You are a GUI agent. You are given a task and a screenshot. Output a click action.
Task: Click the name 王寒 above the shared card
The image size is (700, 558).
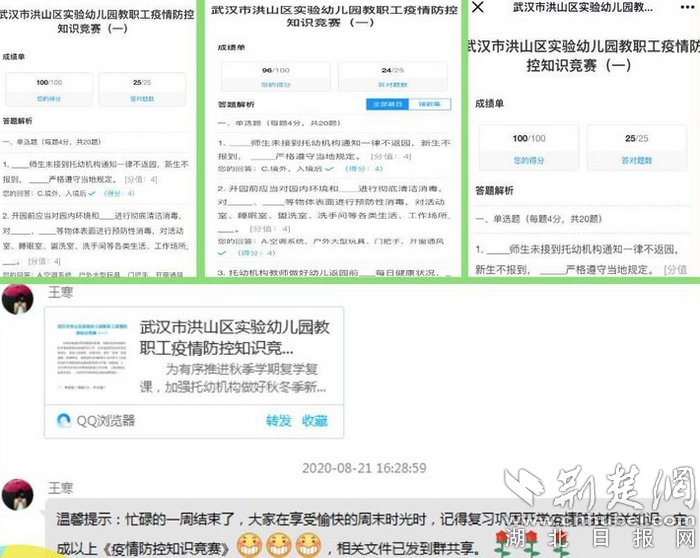(60, 292)
